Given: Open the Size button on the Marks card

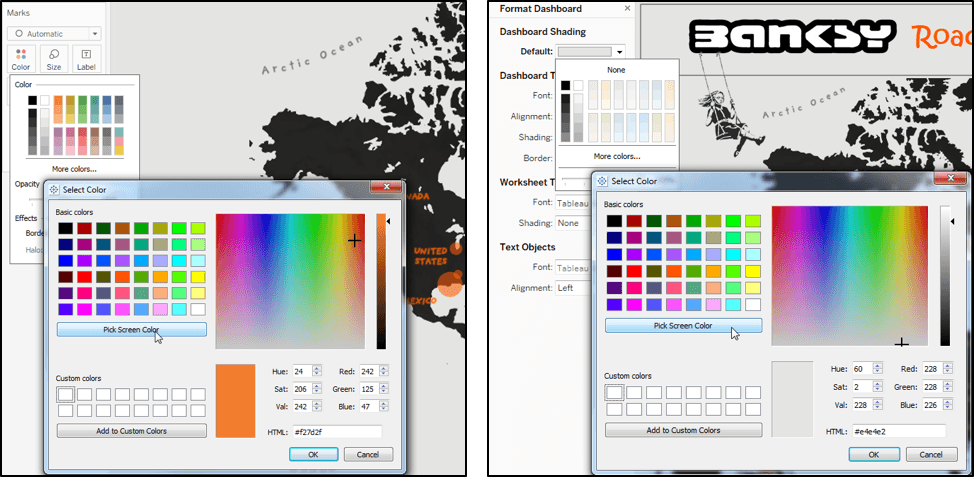Looking at the screenshot, I should pyautogui.click(x=54, y=59).
